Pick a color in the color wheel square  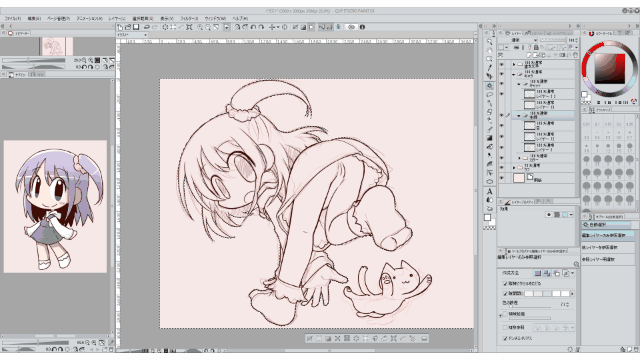point(609,69)
